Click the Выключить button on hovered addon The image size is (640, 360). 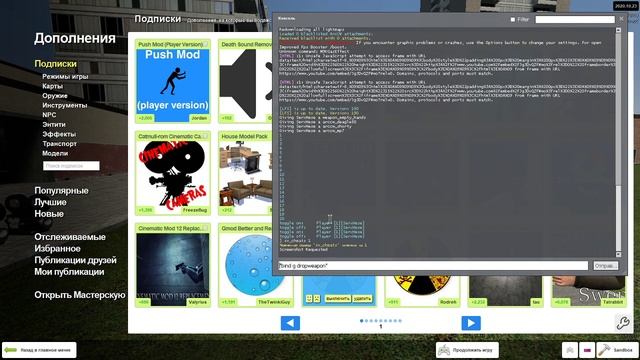pyautogui.click(x=338, y=299)
